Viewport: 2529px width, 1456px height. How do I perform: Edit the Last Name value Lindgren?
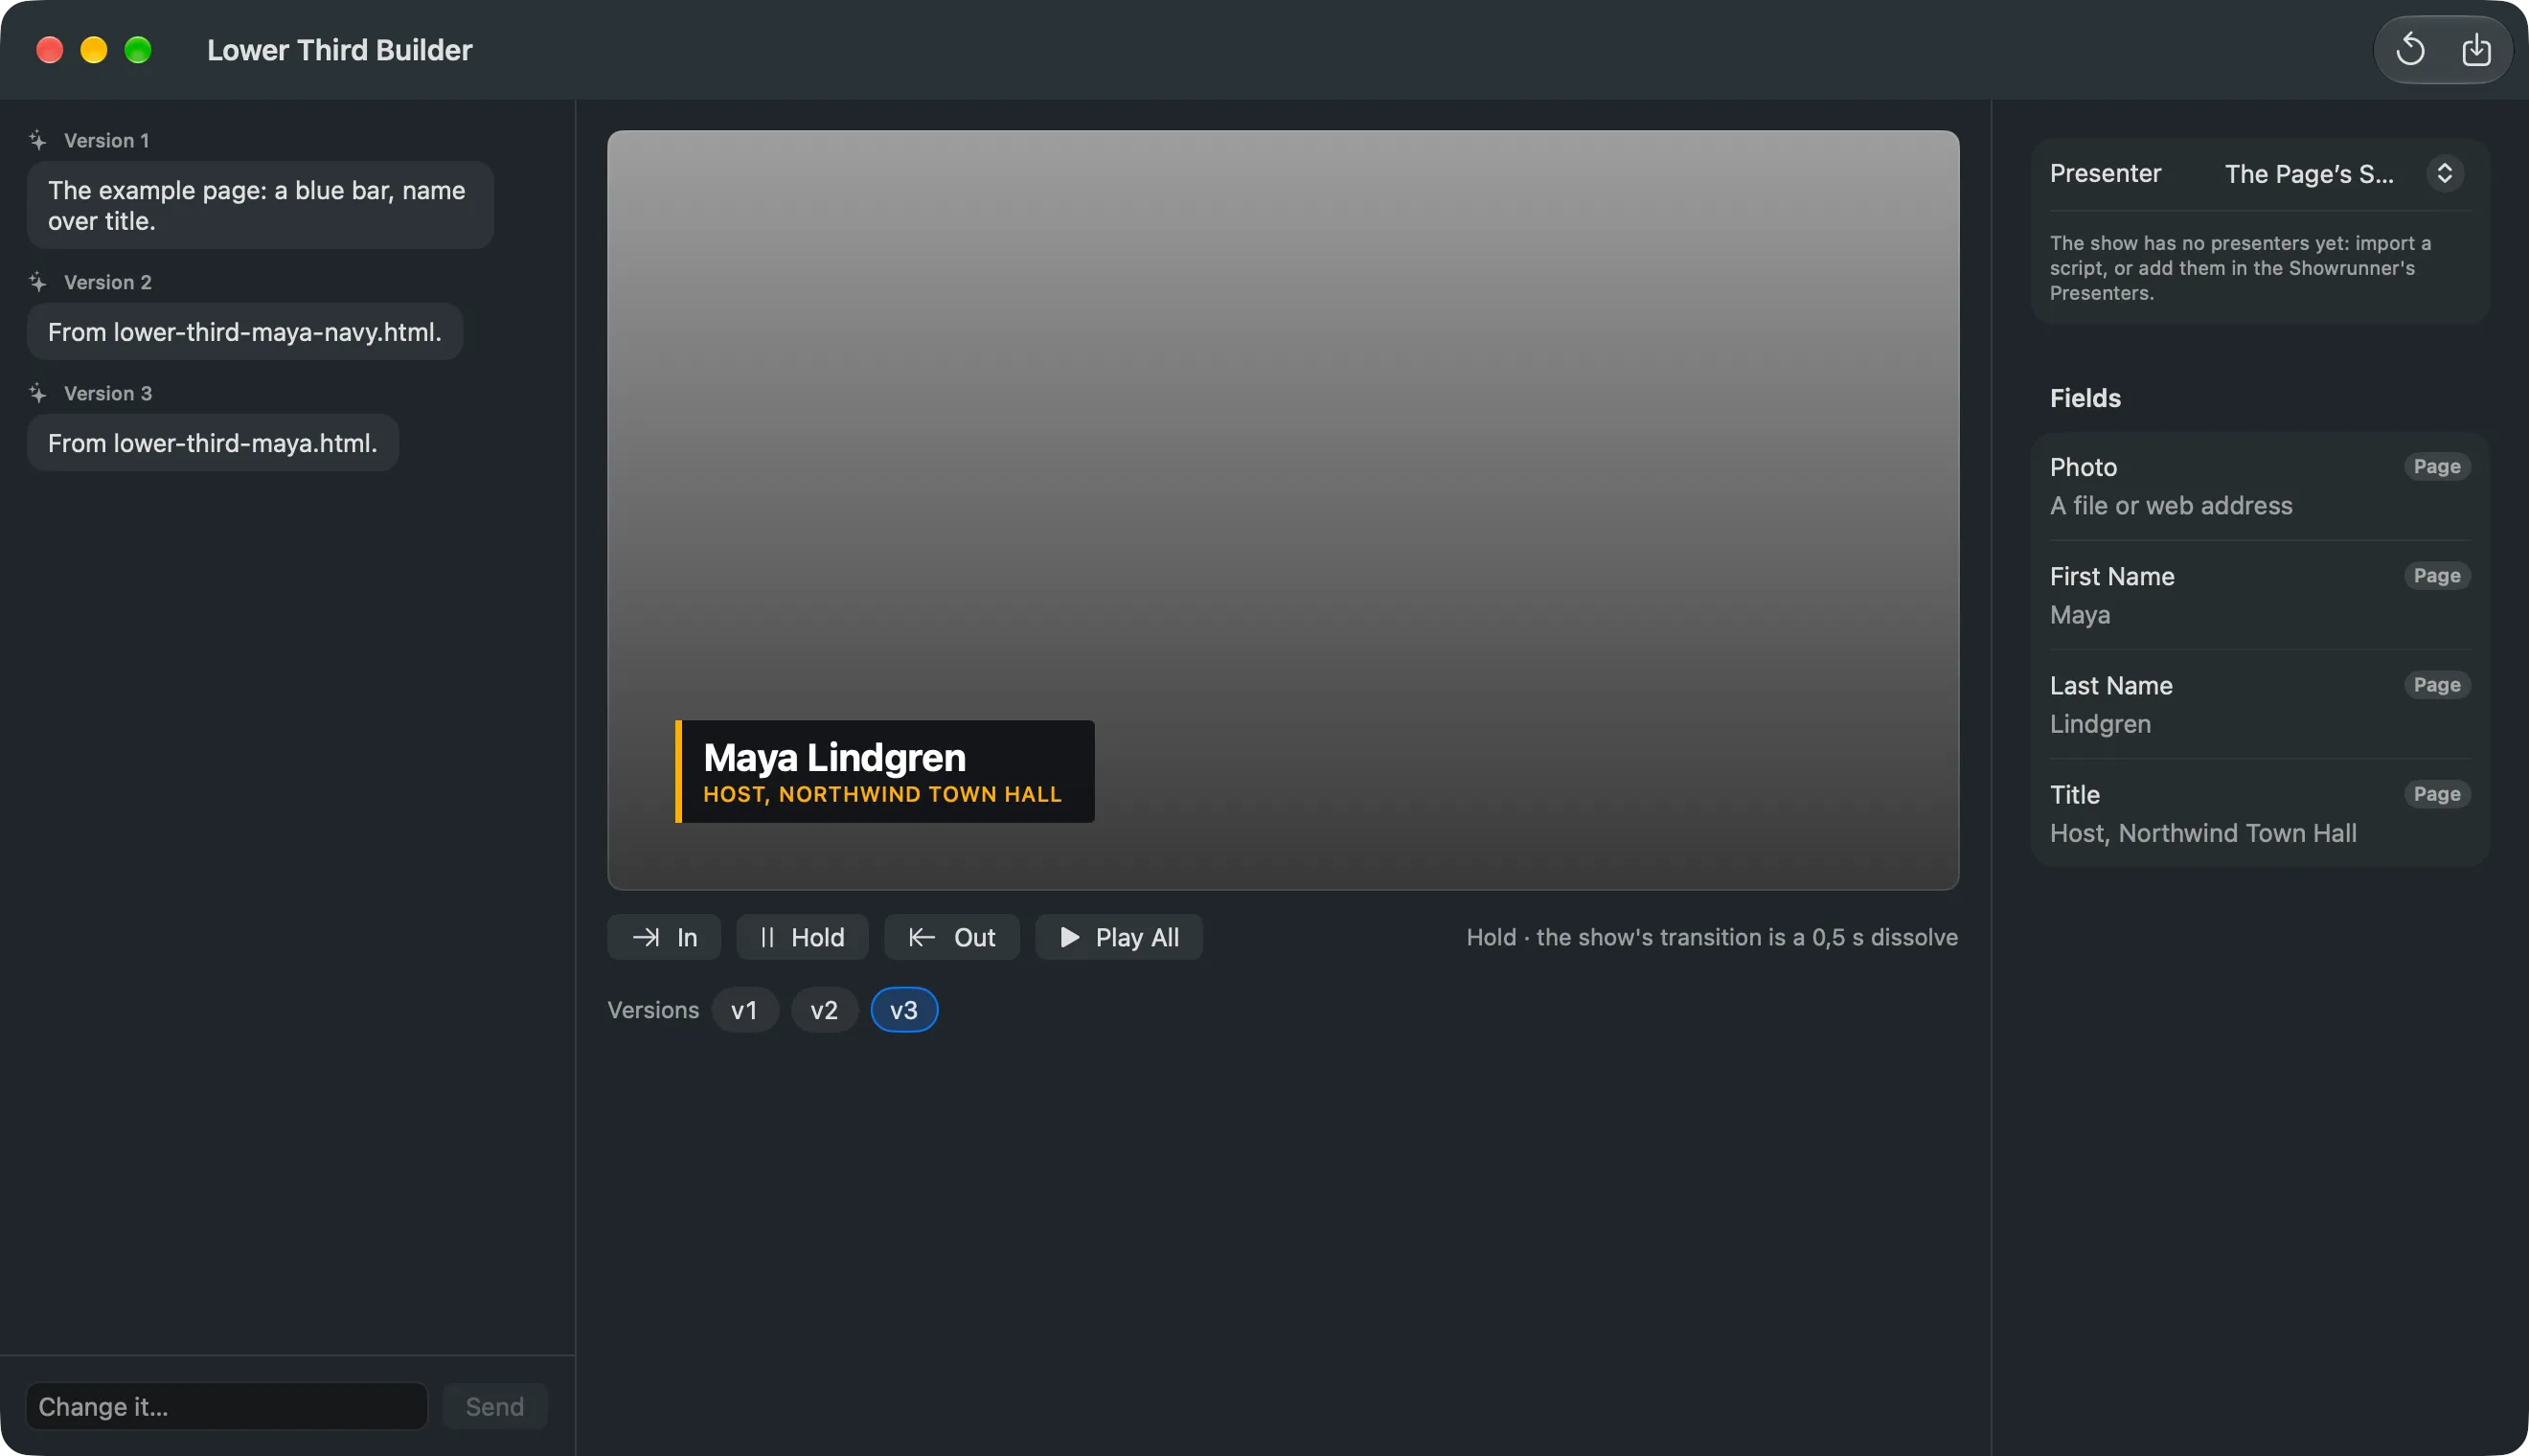tap(2100, 724)
